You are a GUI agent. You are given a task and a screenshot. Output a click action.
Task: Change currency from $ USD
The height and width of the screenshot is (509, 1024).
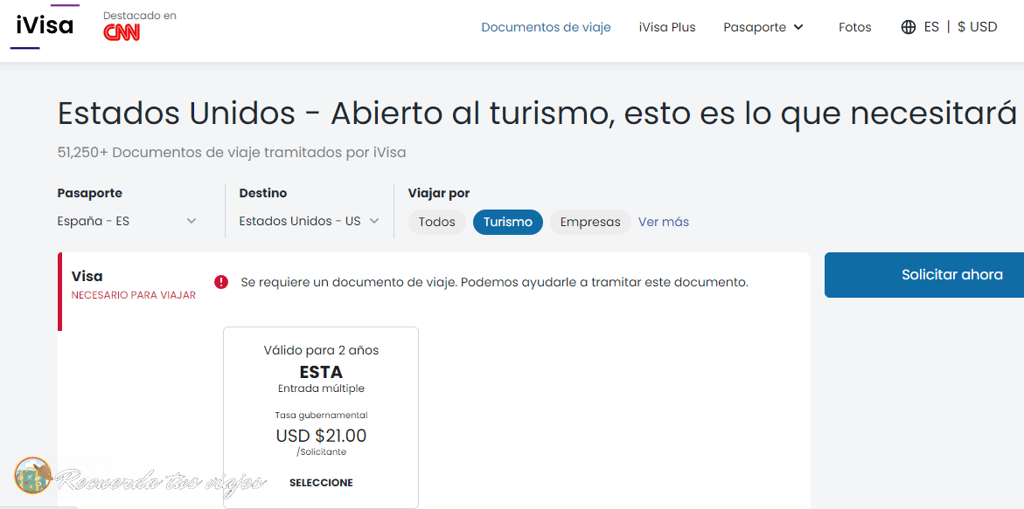click(978, 27)
